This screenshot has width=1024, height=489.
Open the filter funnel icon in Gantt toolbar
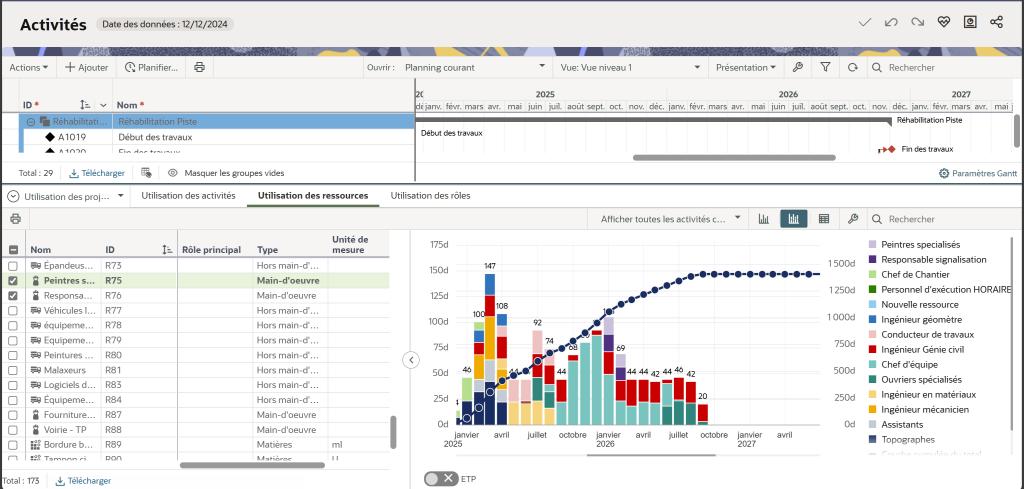[x=825, y=67]
